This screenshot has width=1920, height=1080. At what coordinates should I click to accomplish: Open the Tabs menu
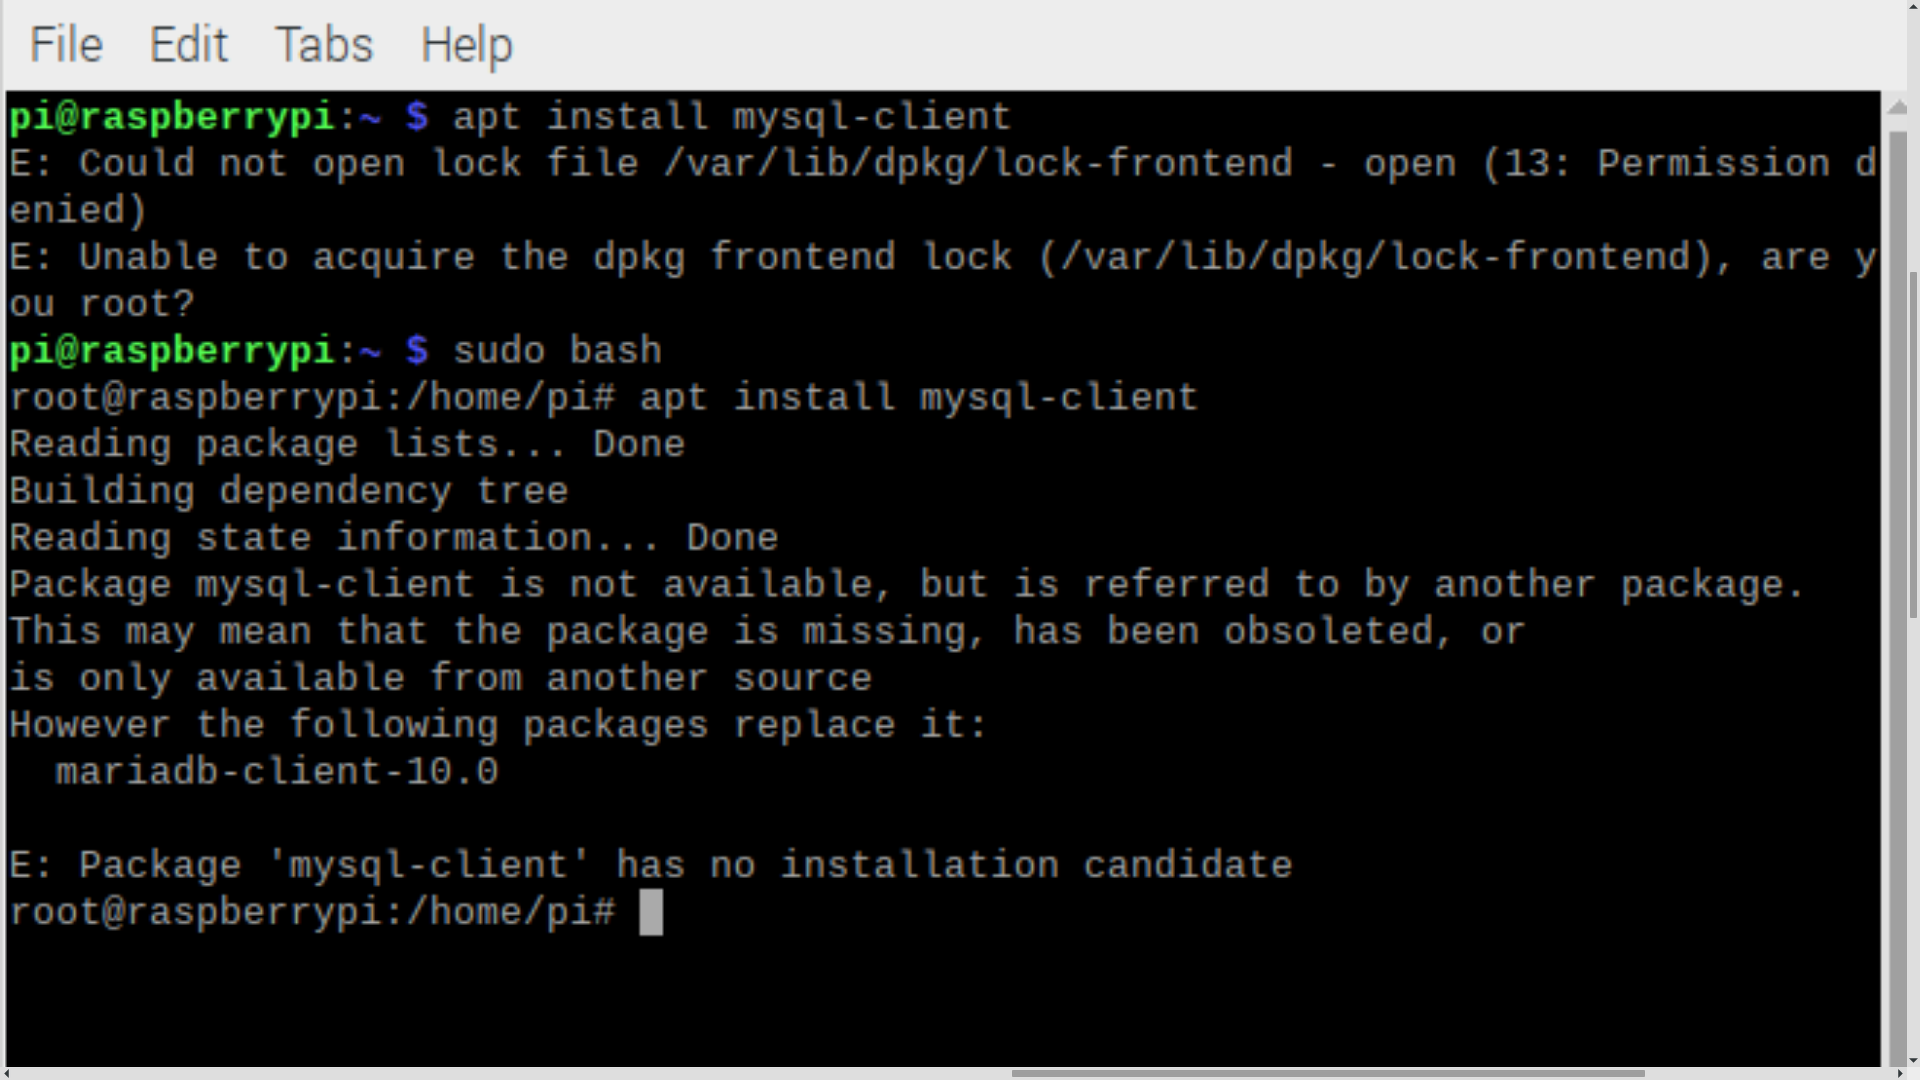pyautogui.click(x=323, y=45)
